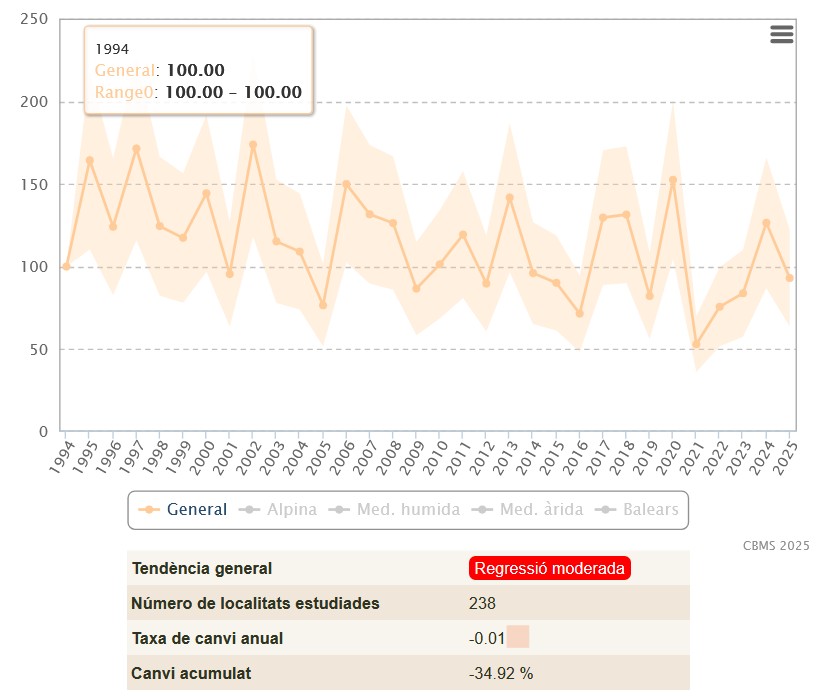Screen dimensions: 821x696
Task: Select the 2009 data point
Action: [x=416, y=289]
